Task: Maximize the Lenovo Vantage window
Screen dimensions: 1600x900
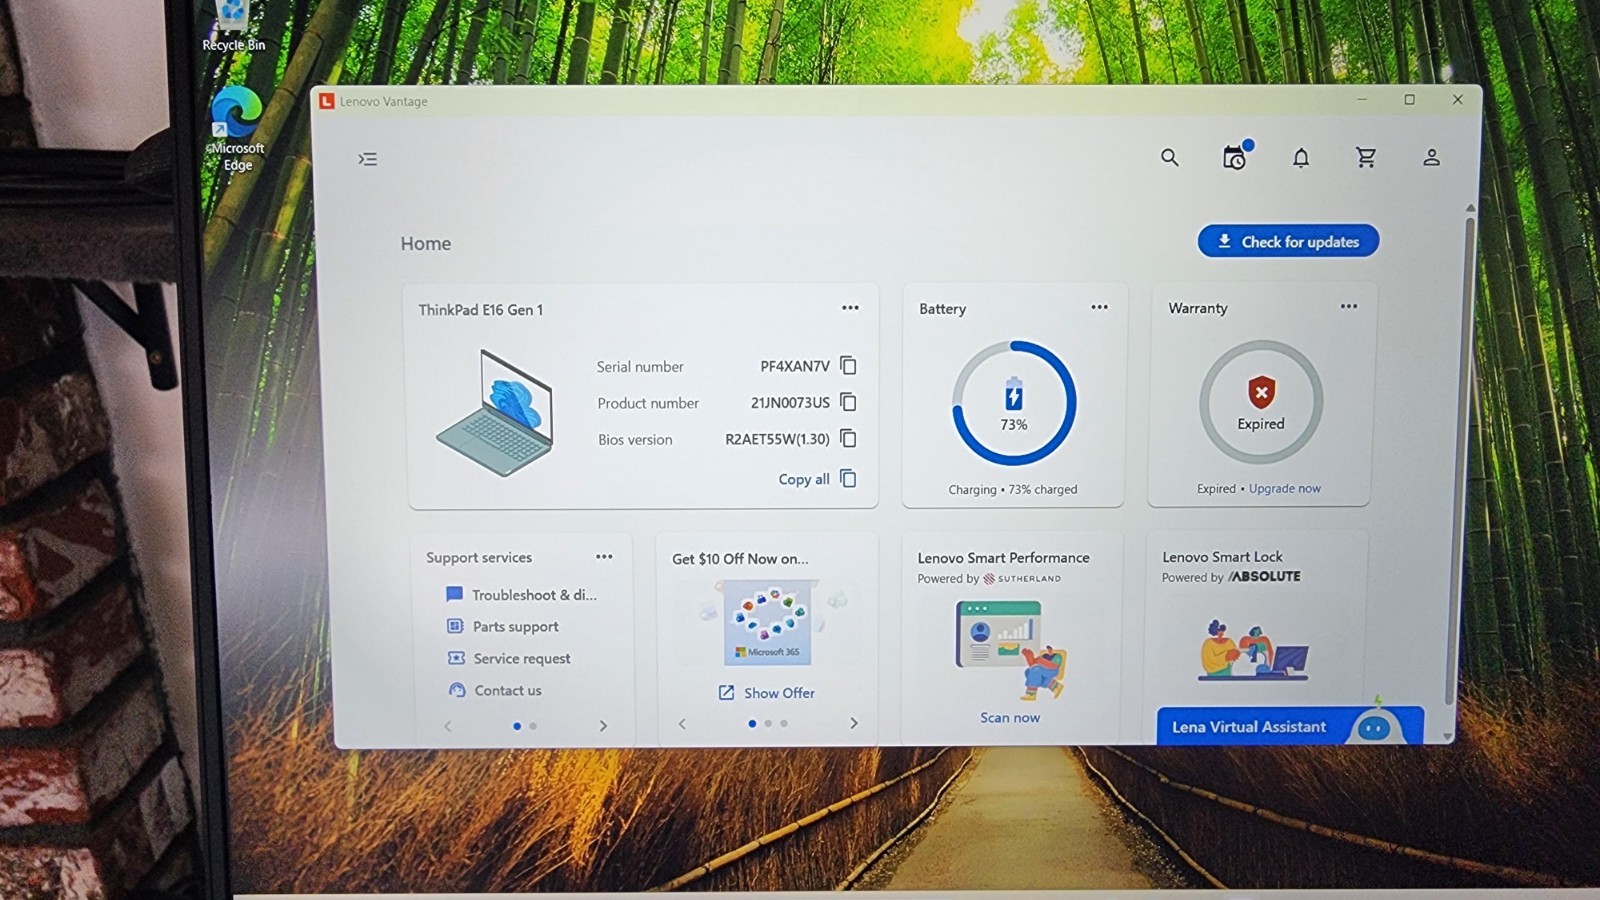Action: click(1409, 100)
